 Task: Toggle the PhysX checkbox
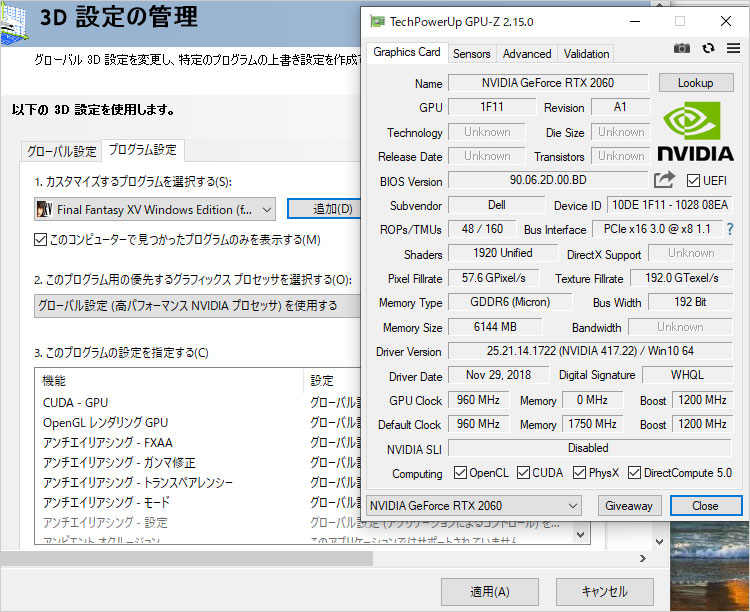coord(579,473)
